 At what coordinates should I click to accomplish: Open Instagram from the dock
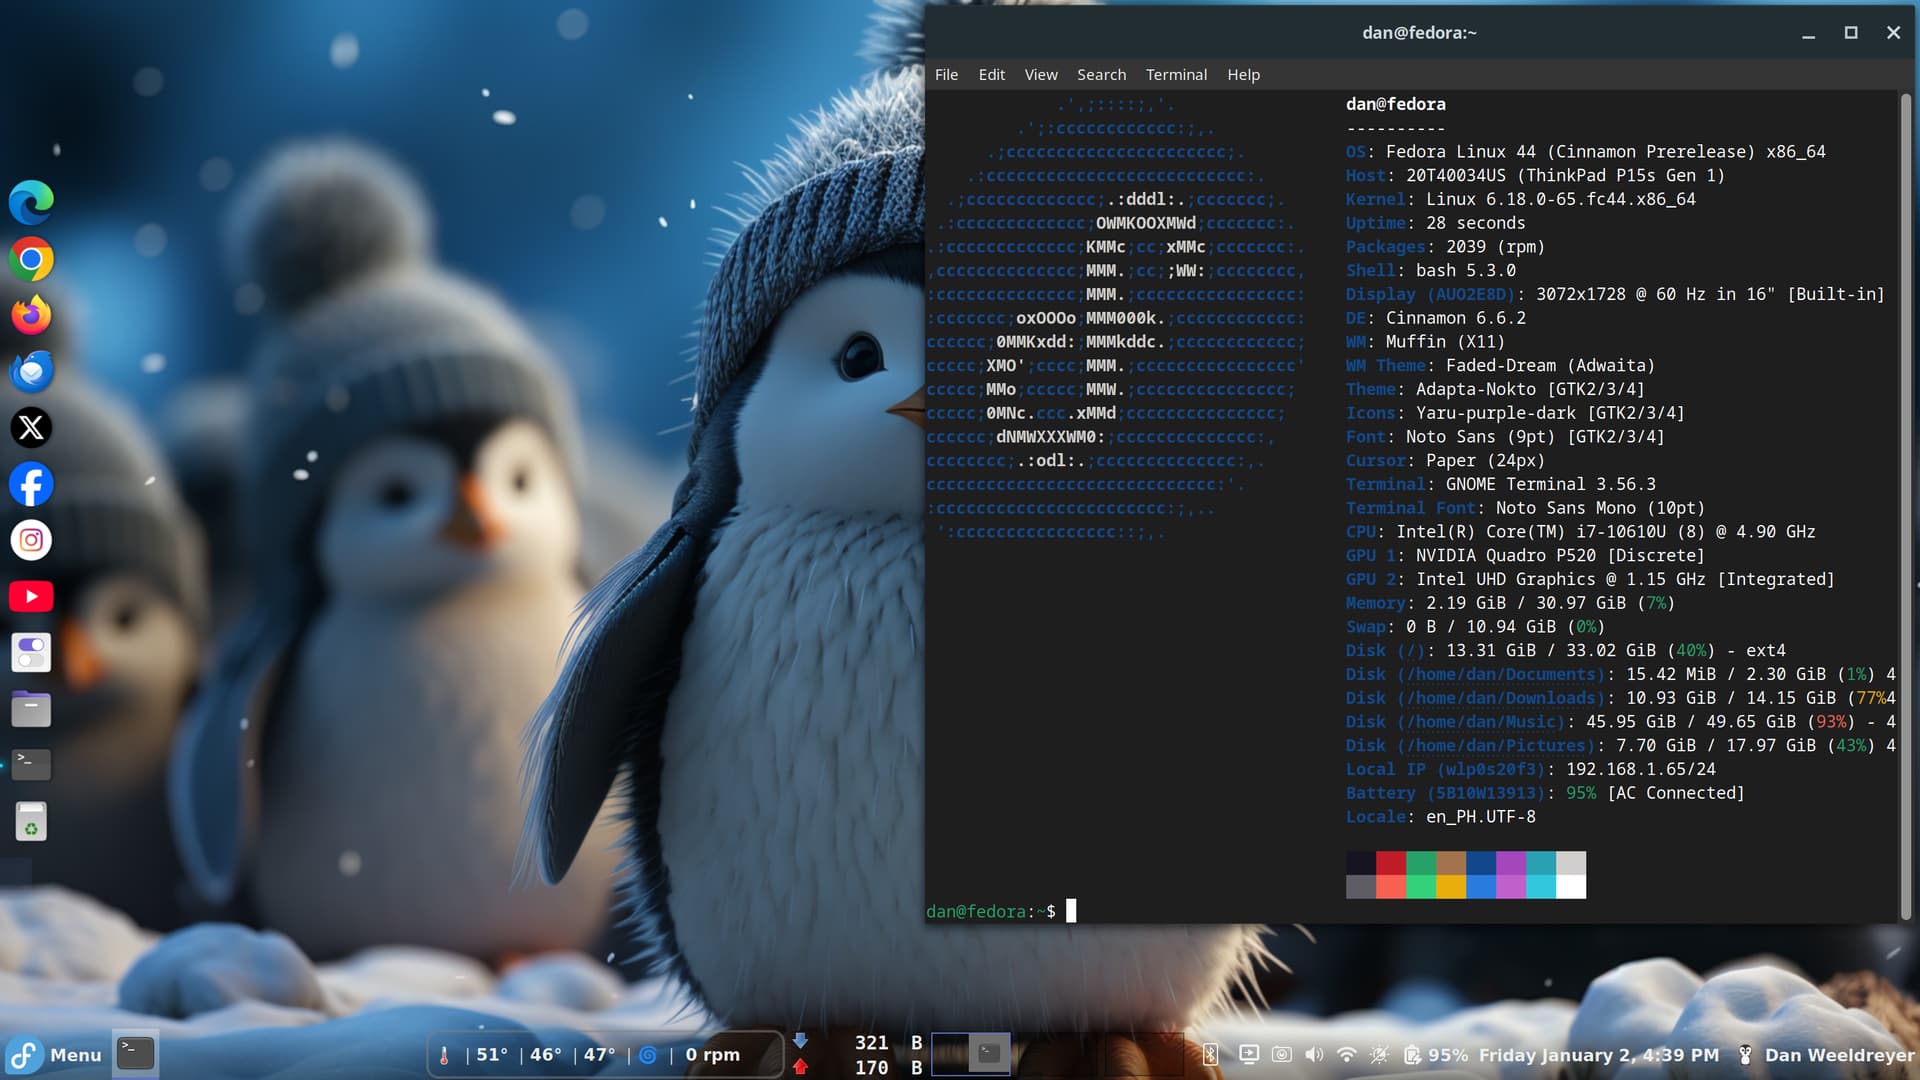pyautogui.click(x=31, y=540)
